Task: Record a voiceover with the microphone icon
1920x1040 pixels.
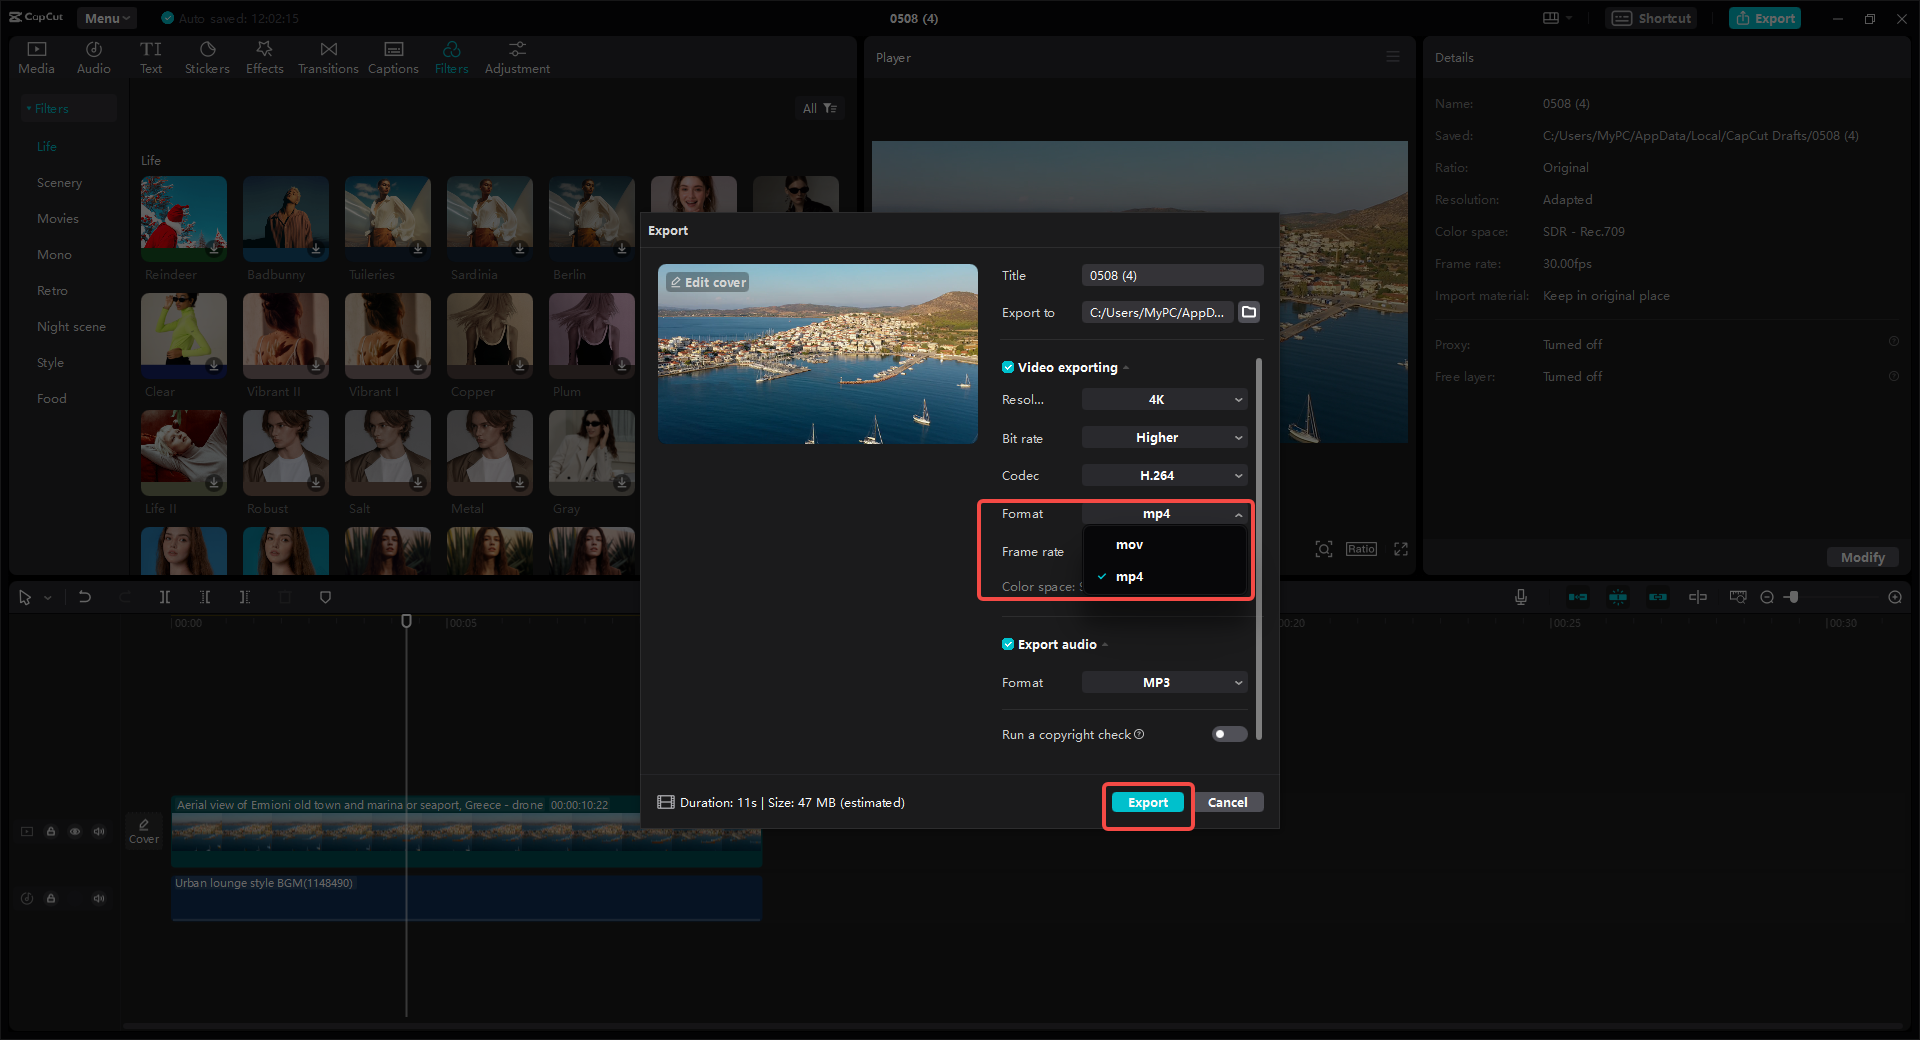Action: pyautogui.click(x=1520, y=597)
